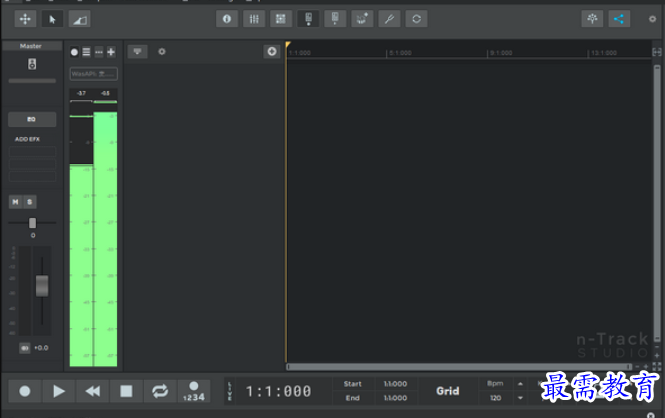Click the add track plus button

pyautogui.click(x=272, y=52)
